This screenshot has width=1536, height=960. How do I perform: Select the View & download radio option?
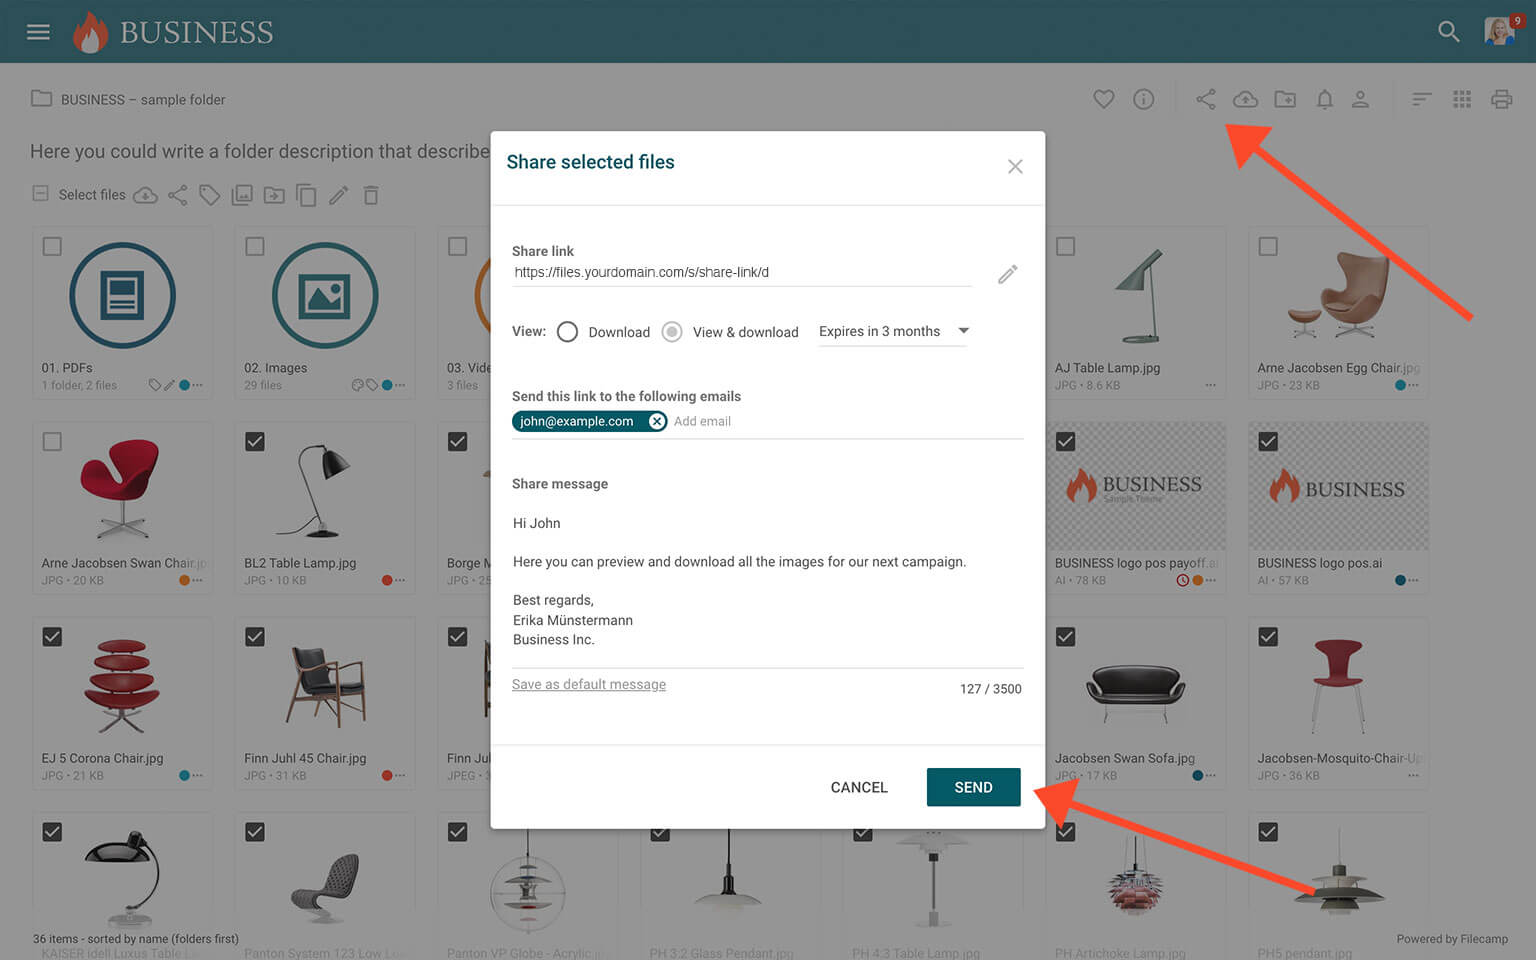pos(672,332)
